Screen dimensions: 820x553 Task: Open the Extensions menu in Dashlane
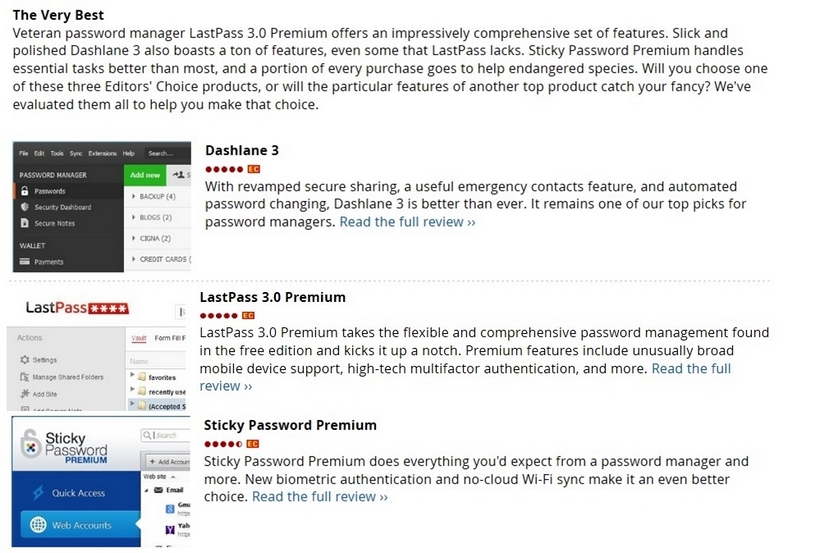point(102,153)
